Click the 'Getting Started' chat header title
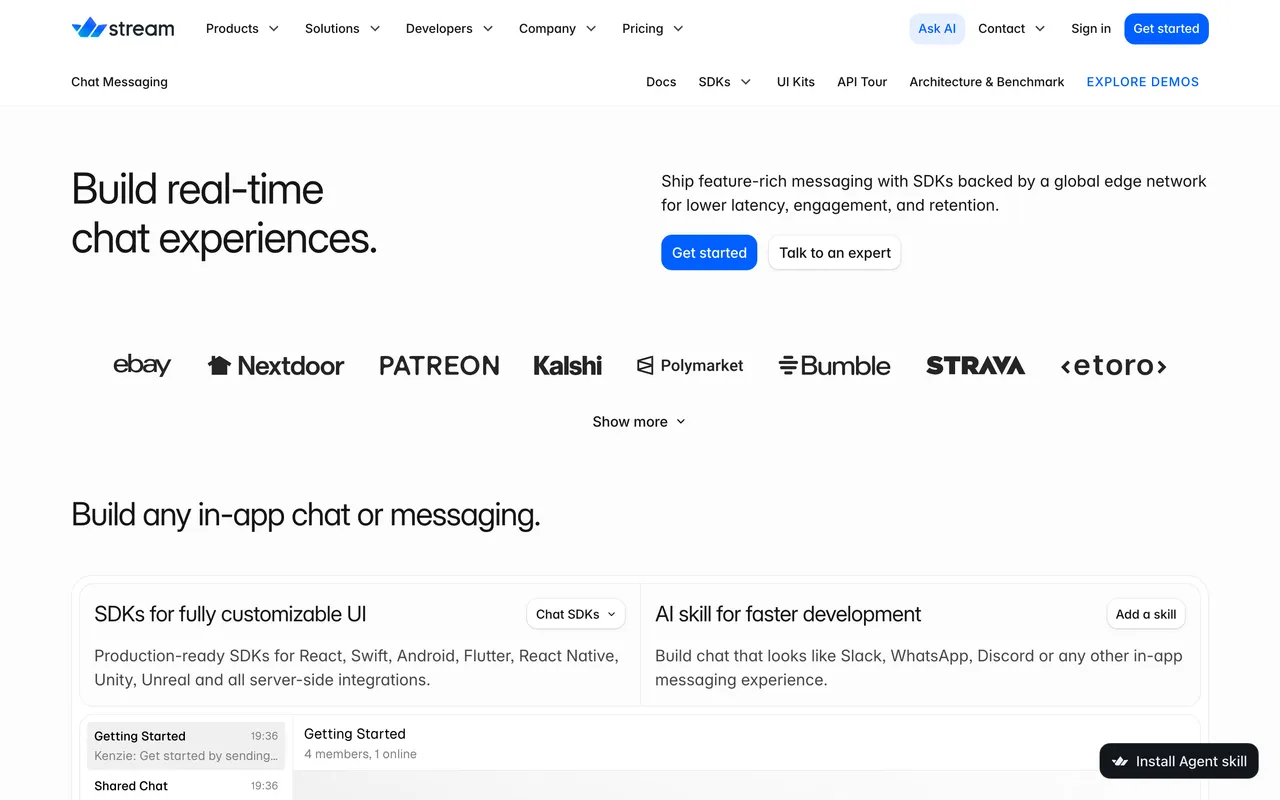The image size is (1280, 800). tap(355, 733)
